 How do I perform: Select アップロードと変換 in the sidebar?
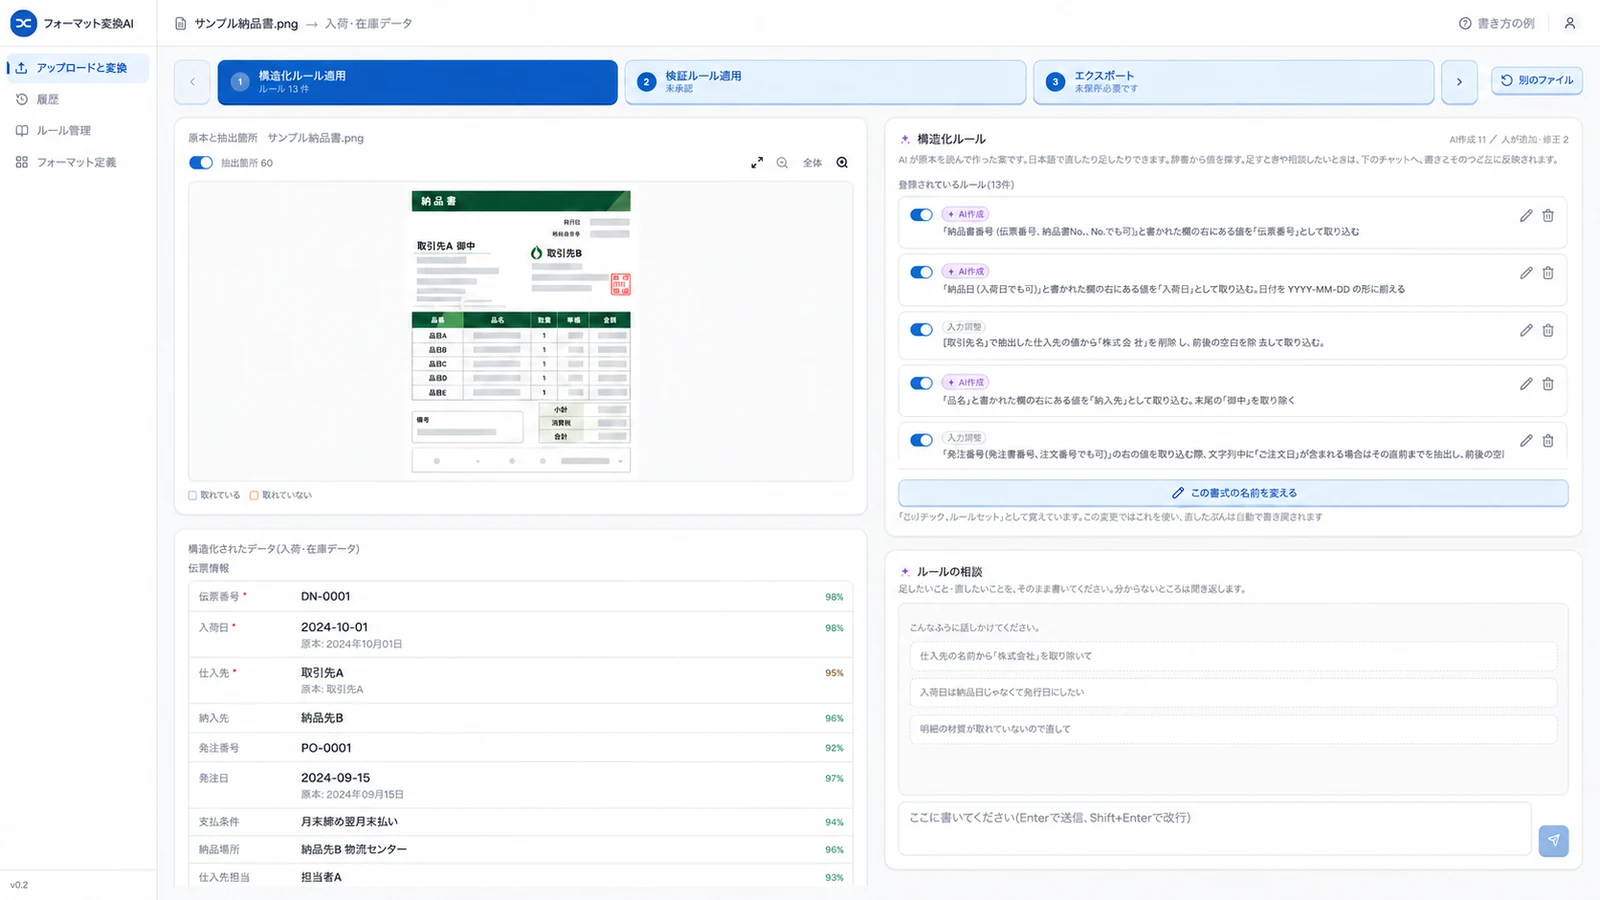(x=76, y=68)
